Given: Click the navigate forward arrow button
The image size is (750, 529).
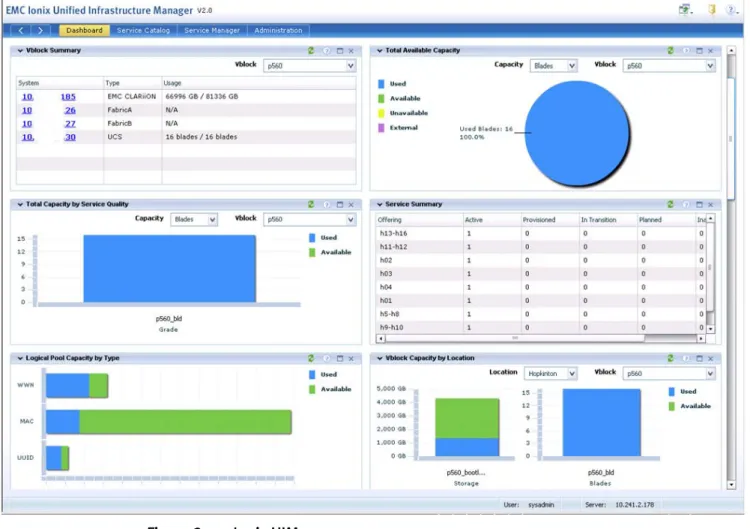Looking at the screenshot, I should pos(40,30).
